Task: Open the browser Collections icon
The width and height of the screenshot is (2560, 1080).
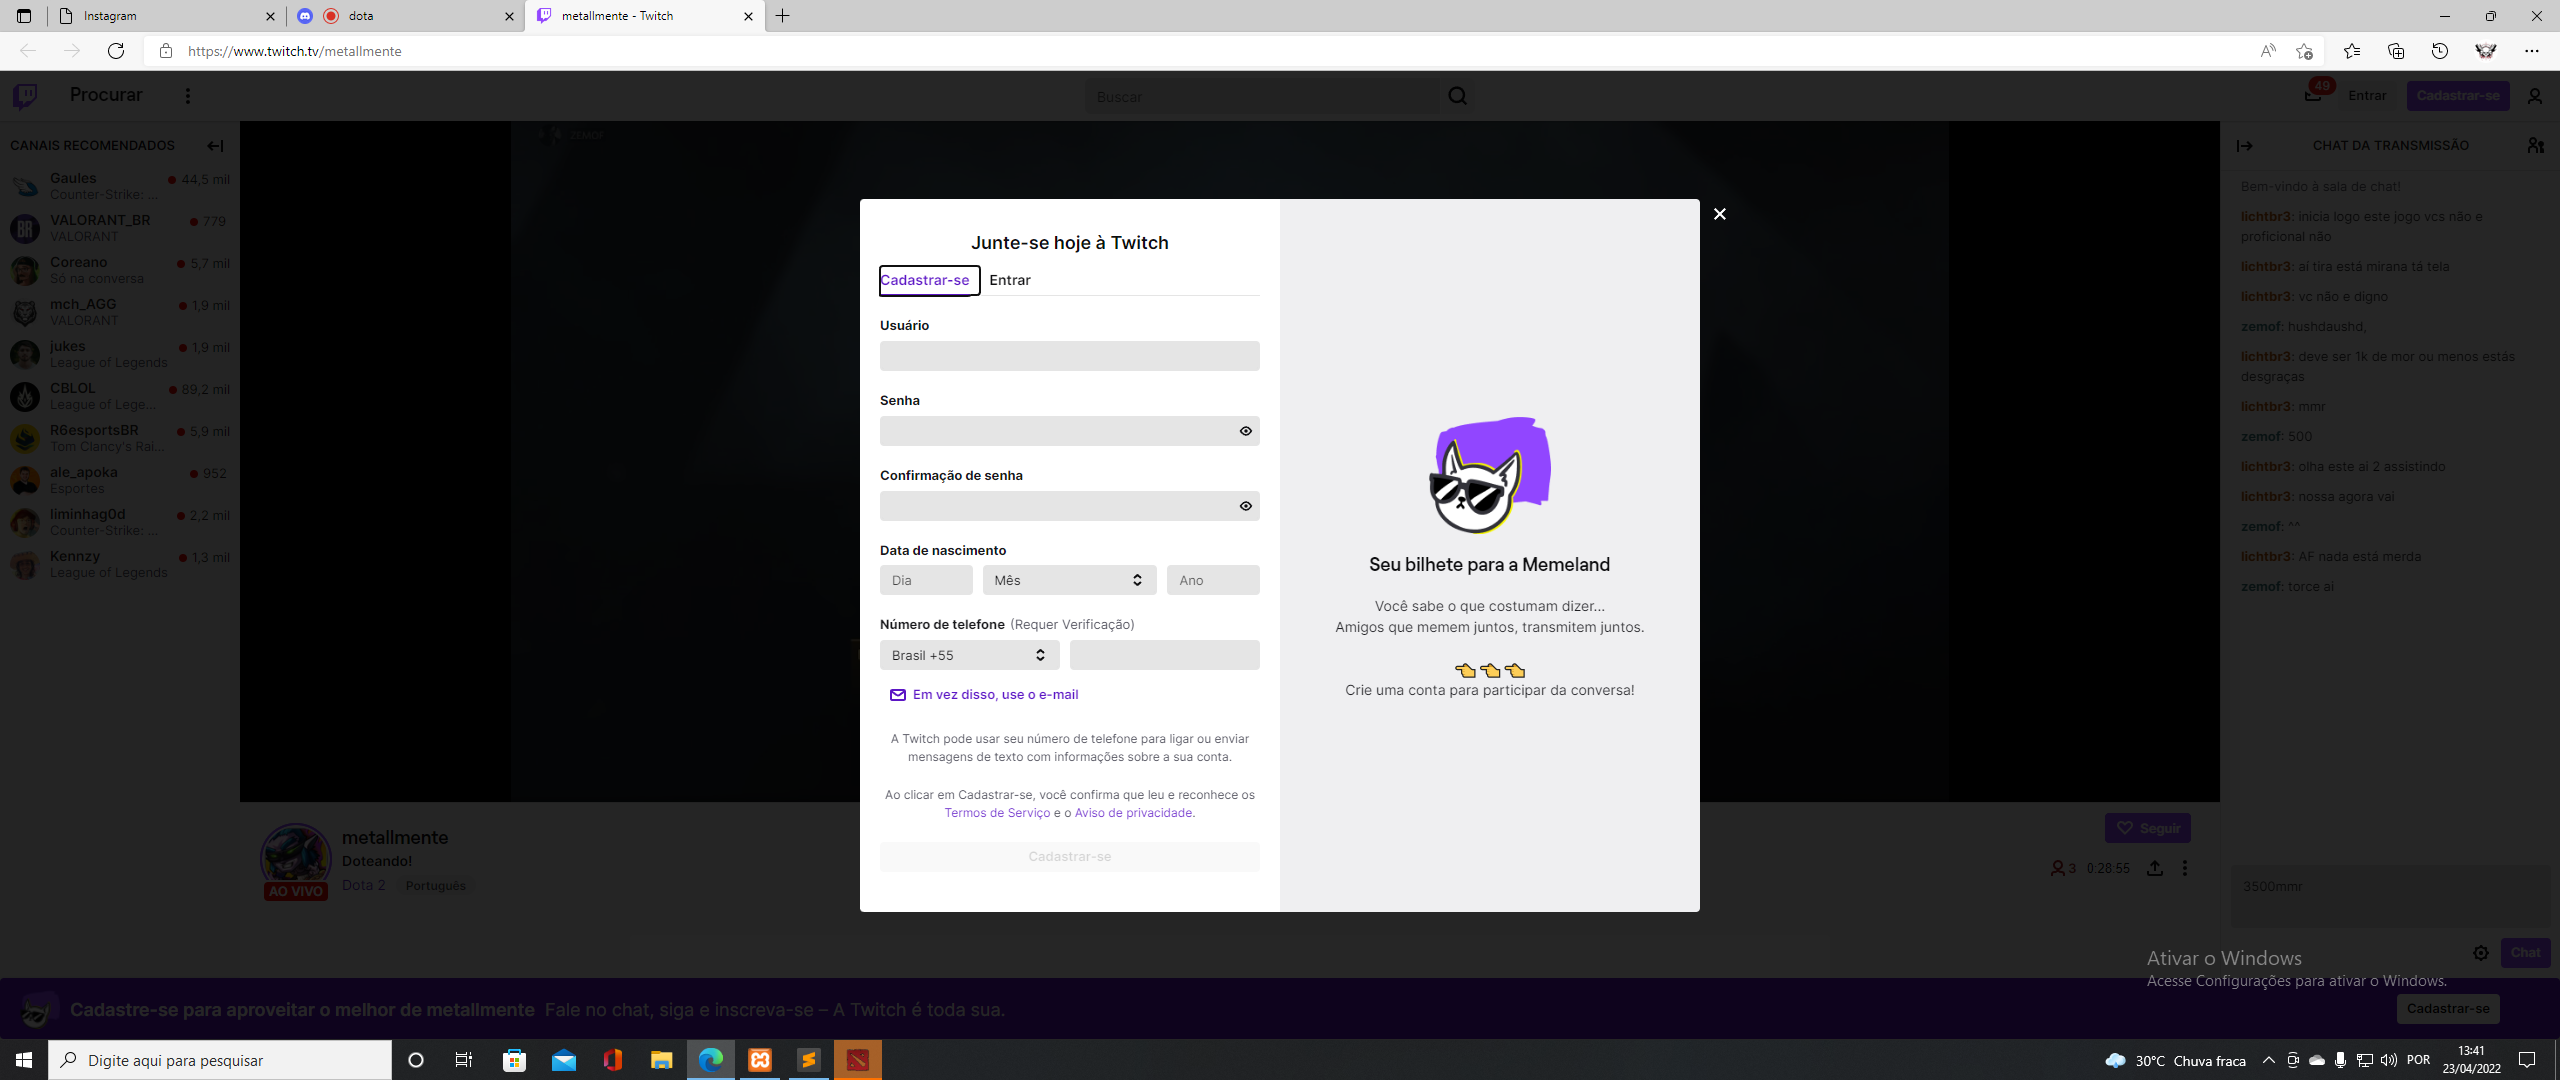Action: [2396, 51]
